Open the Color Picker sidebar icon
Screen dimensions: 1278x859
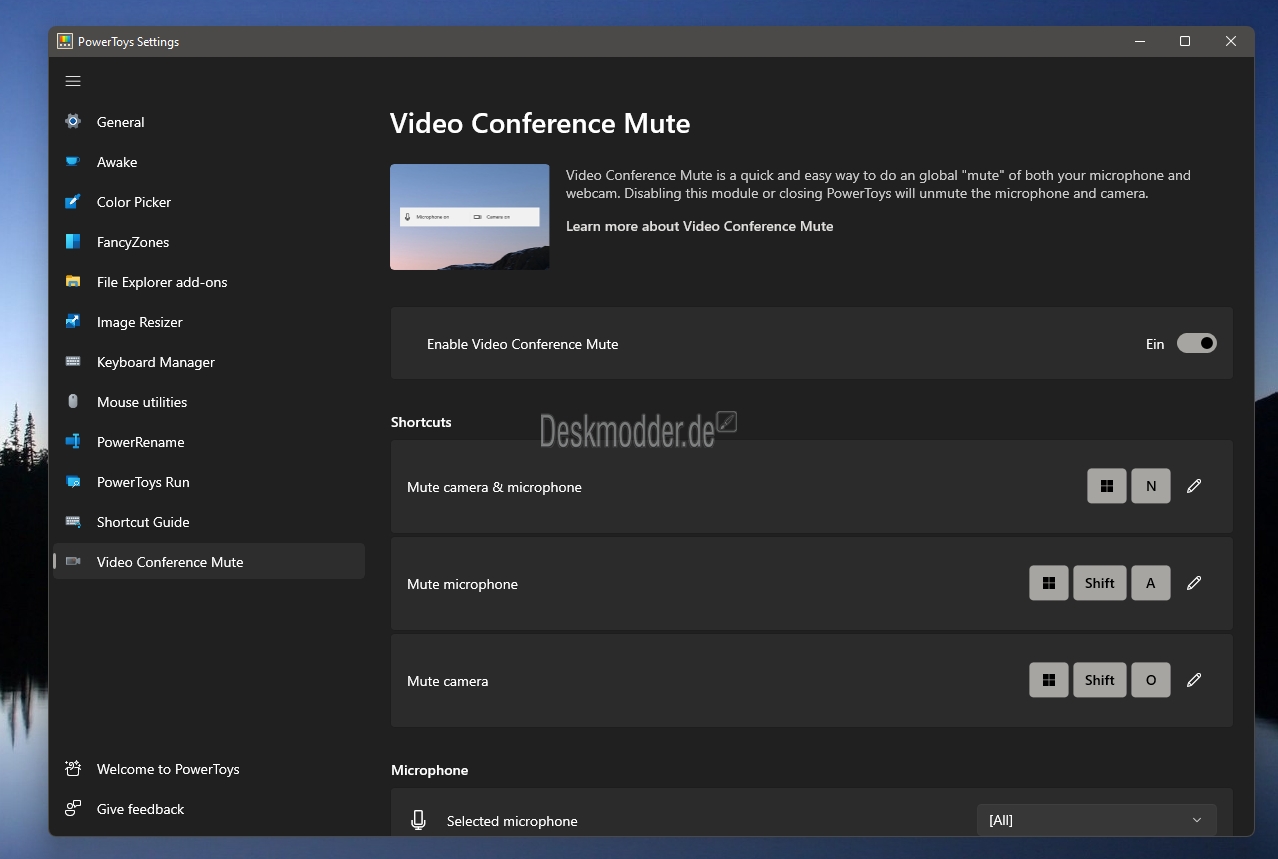73,202
